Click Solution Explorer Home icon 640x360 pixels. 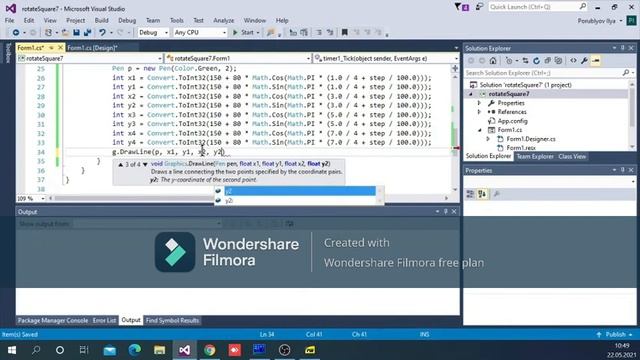[x=493, y=60]
